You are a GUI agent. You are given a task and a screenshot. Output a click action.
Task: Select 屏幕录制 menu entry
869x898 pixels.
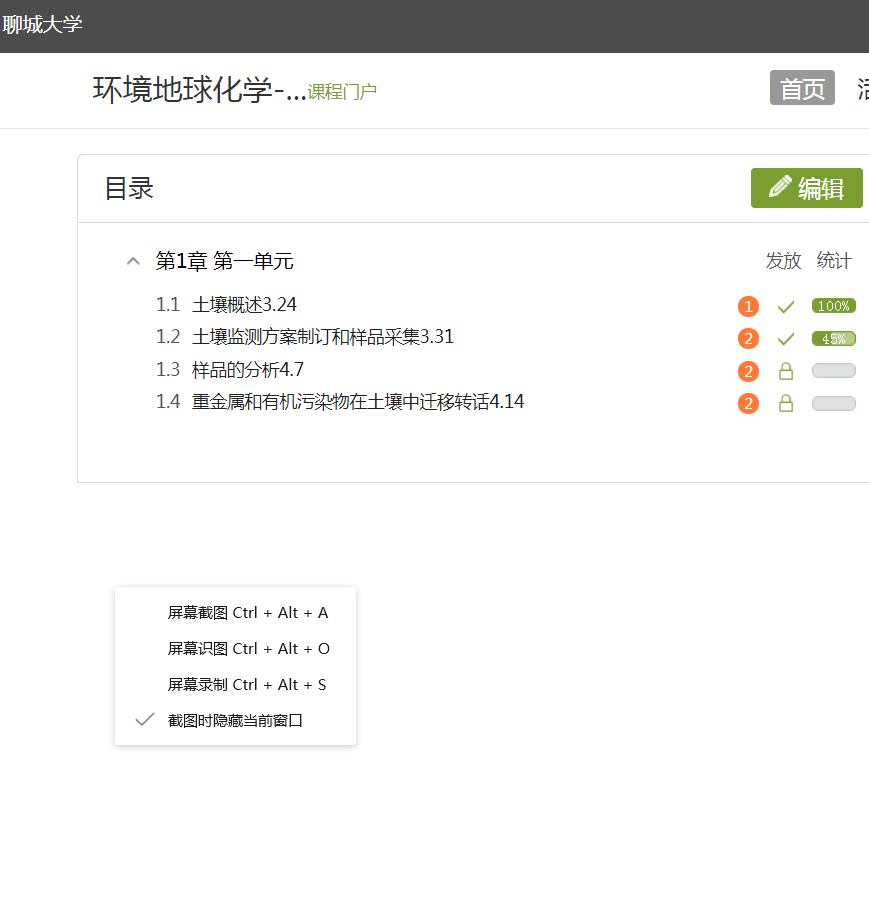tap(246, 684)
